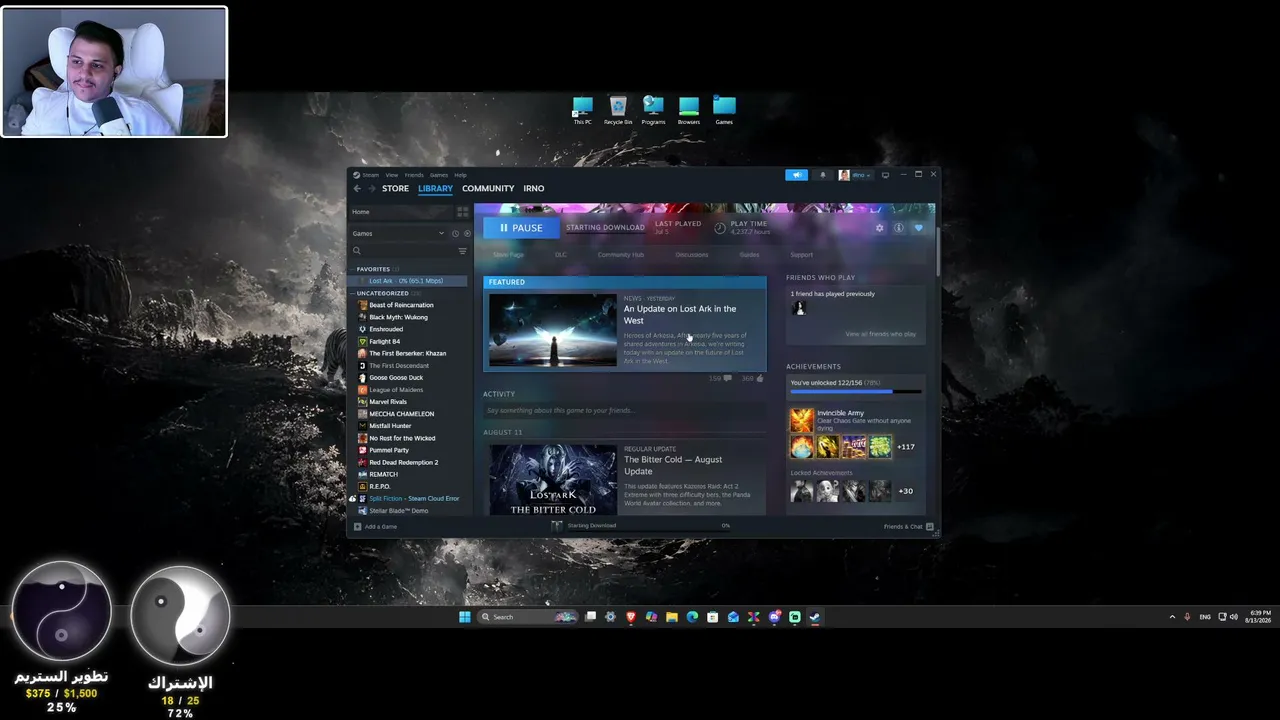This screenshot has width=1280, height=720.
Task: Open Split Fiction with Steam Cloud Error
Action: [414, 498]
